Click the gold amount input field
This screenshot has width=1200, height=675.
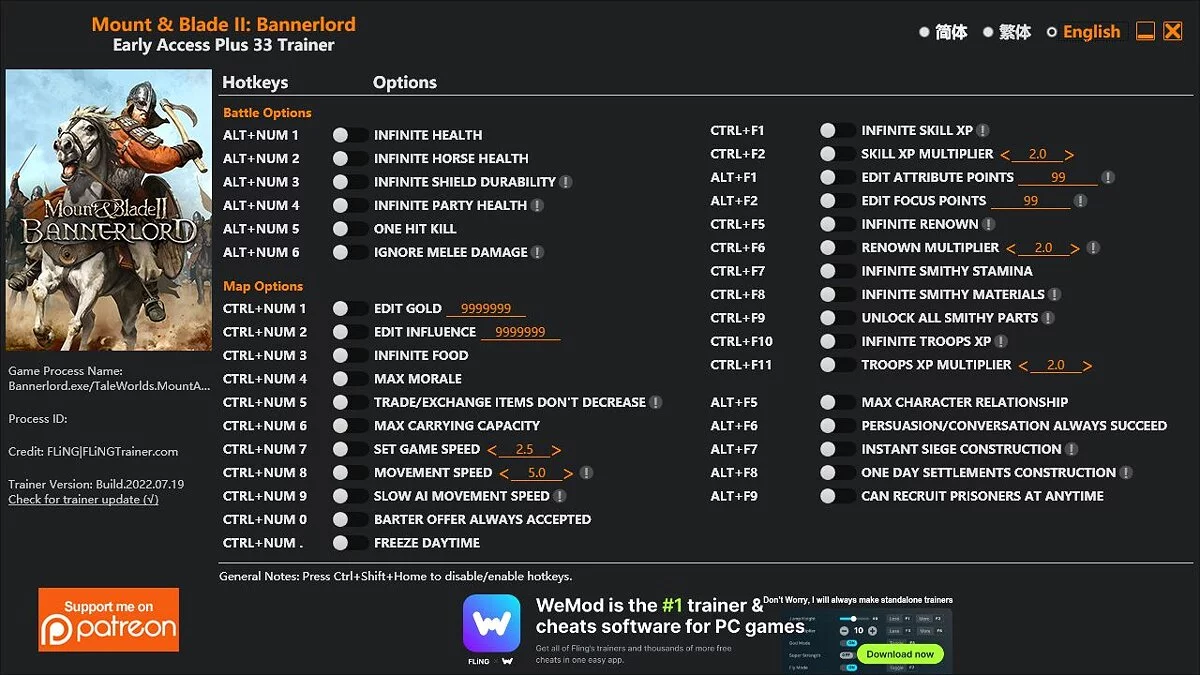(487, 308)
